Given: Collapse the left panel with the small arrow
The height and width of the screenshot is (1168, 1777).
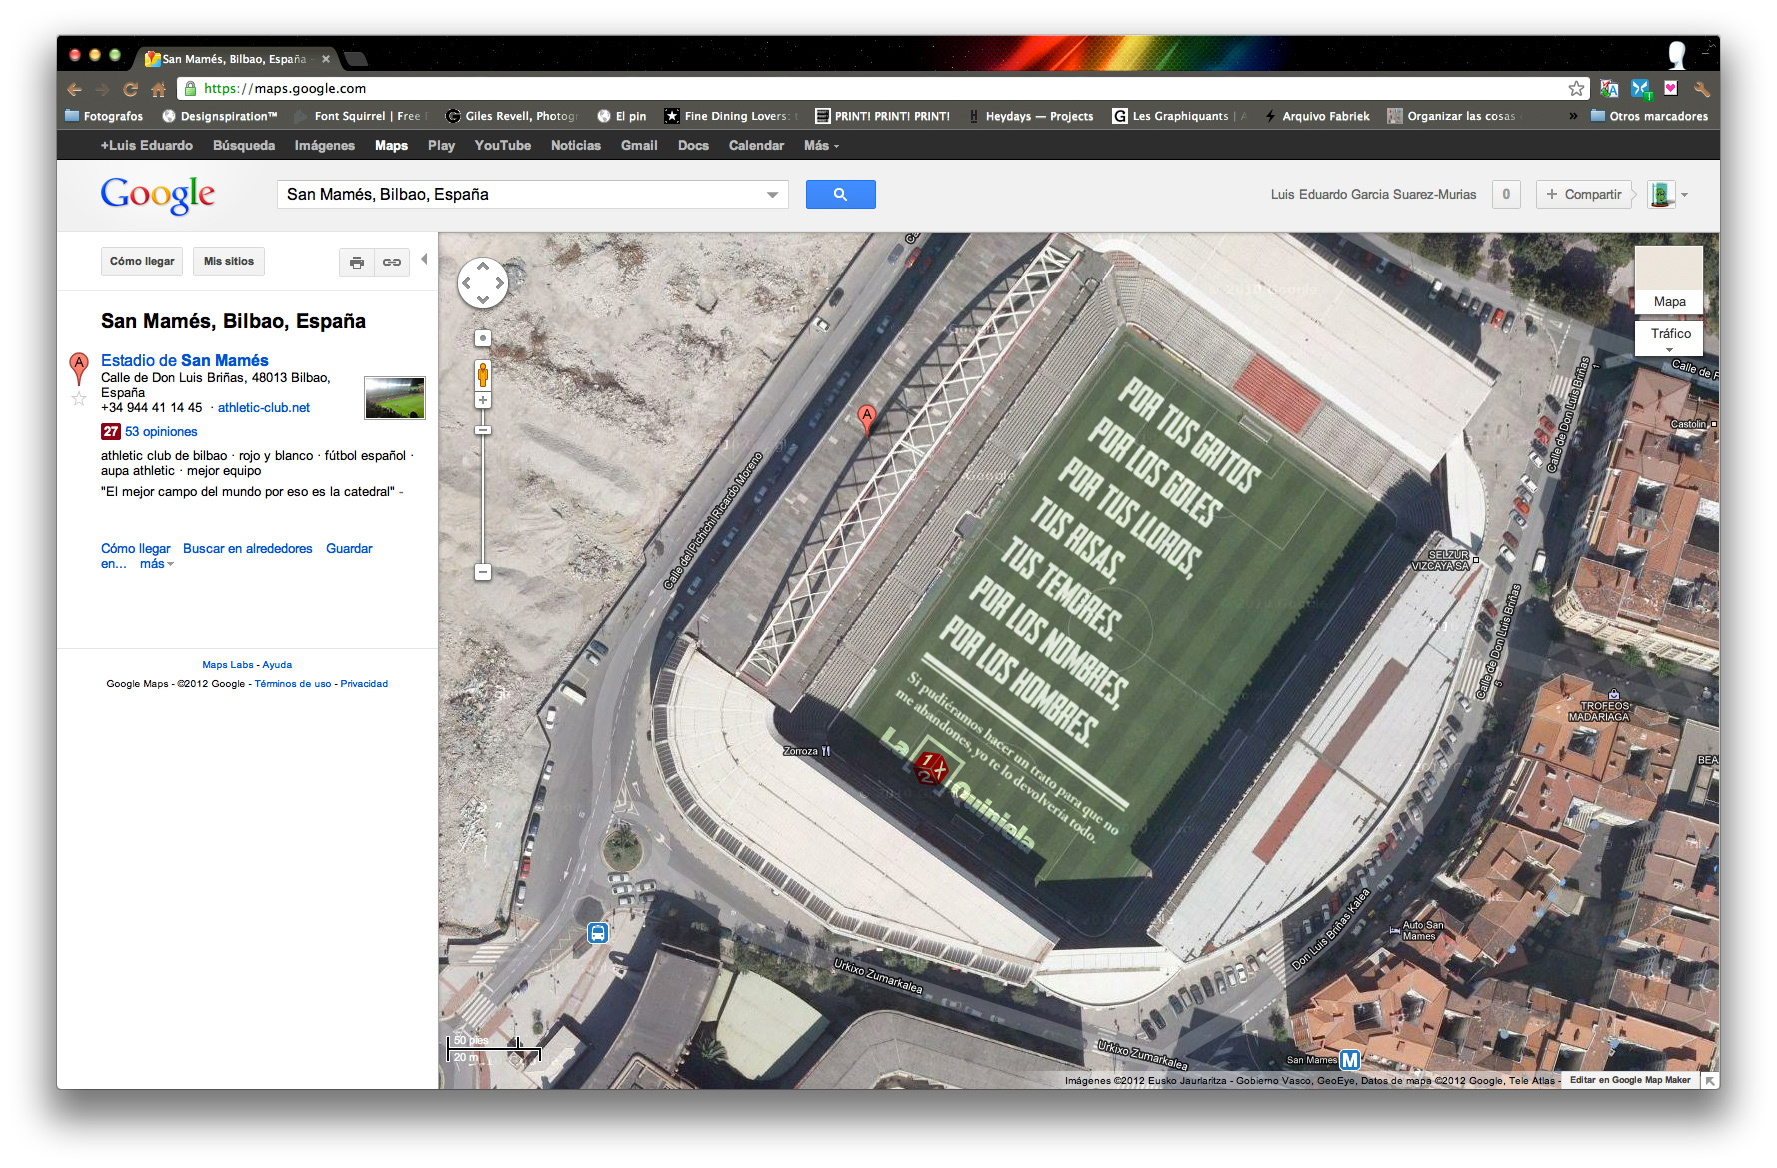Looking at the screenshot, I should coord(424,260).
